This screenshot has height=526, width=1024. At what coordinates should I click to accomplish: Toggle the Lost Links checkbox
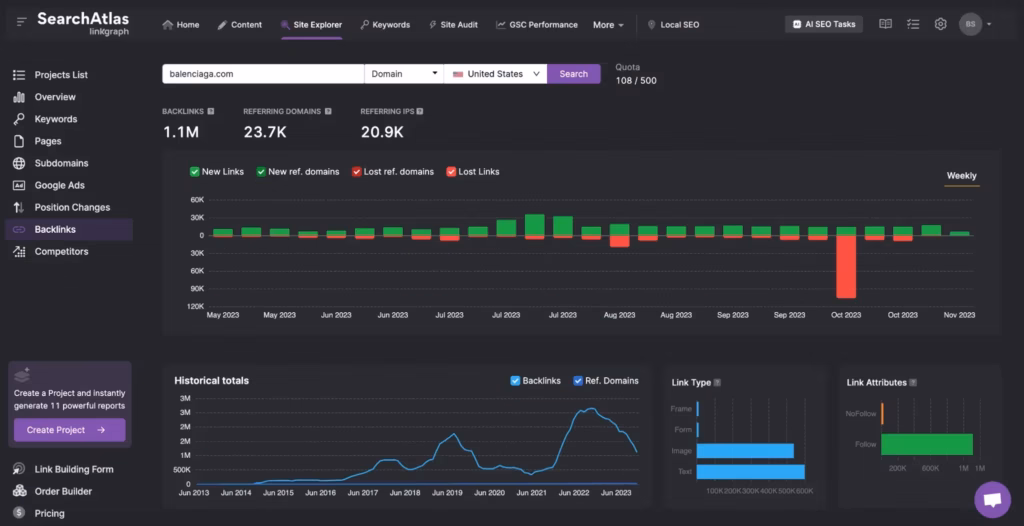pyautogui.click(x=451, y=172)
